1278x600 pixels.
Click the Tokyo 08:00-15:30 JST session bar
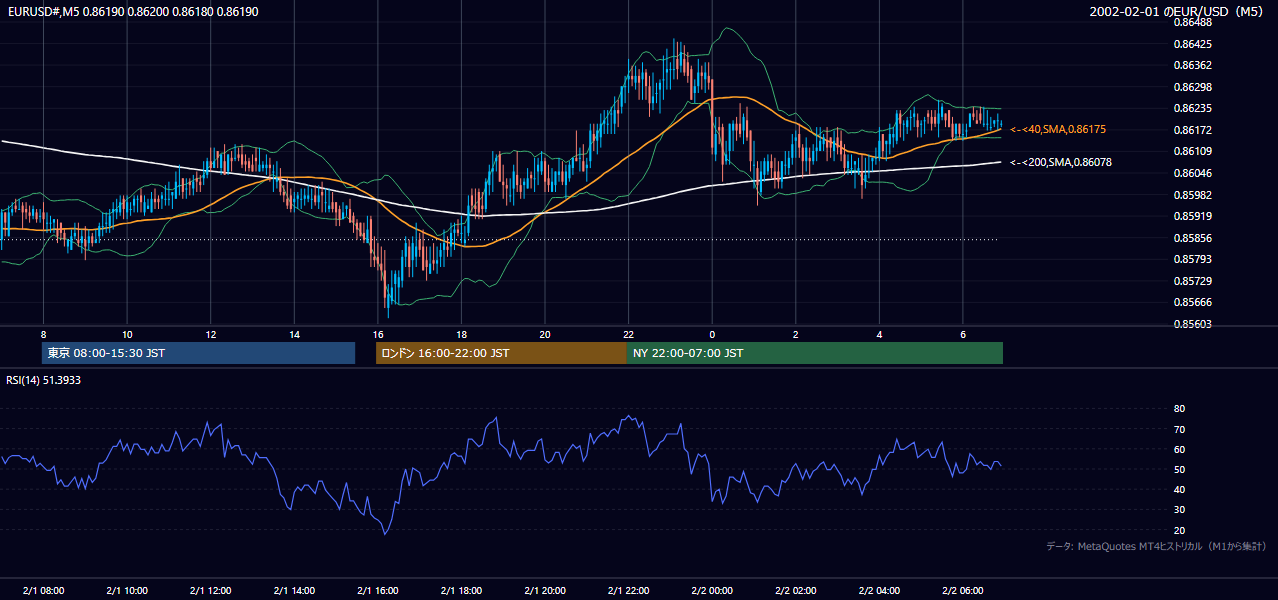point(198,353)
